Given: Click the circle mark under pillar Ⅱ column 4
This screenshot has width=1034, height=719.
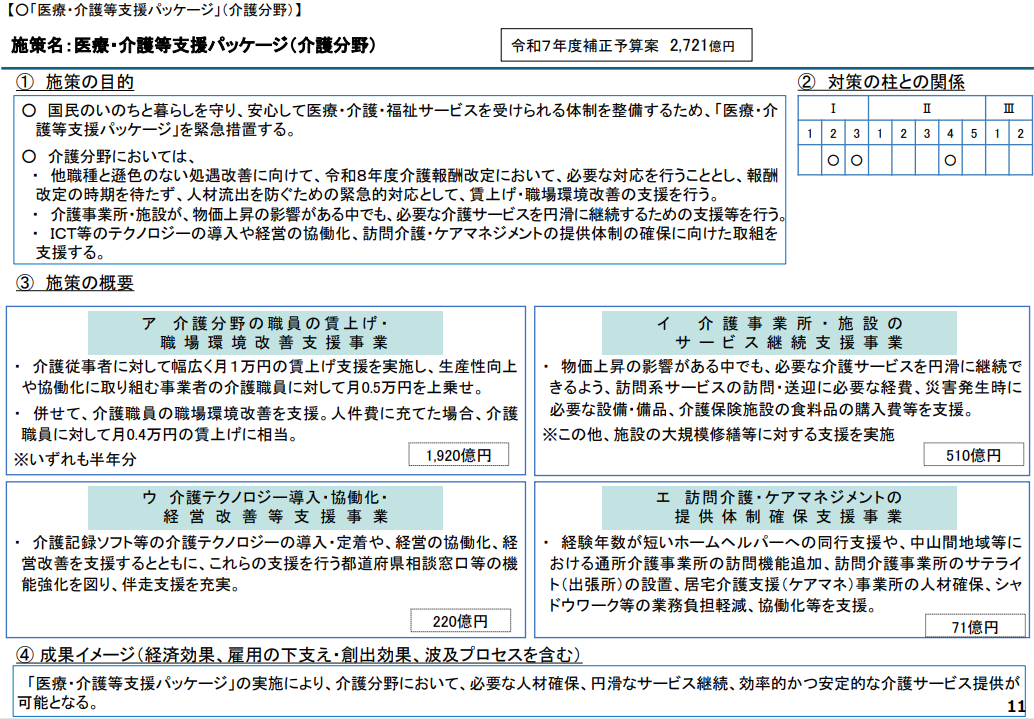Looking at the screenshot, I should (950, 159).
